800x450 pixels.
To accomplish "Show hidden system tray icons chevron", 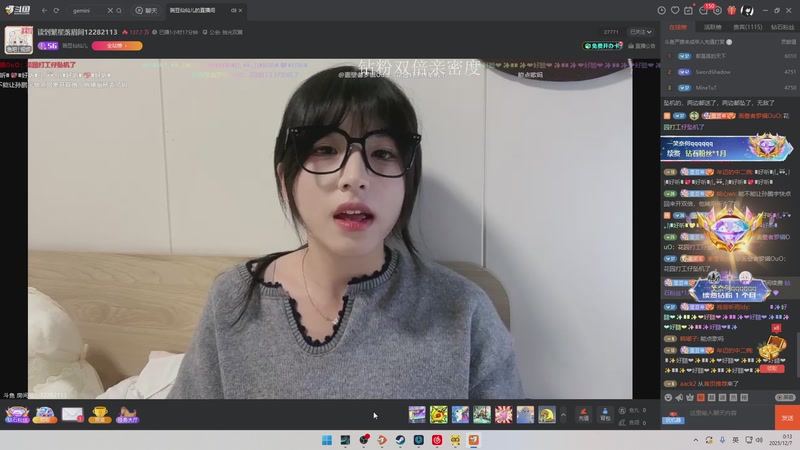I will click(695, 440).
